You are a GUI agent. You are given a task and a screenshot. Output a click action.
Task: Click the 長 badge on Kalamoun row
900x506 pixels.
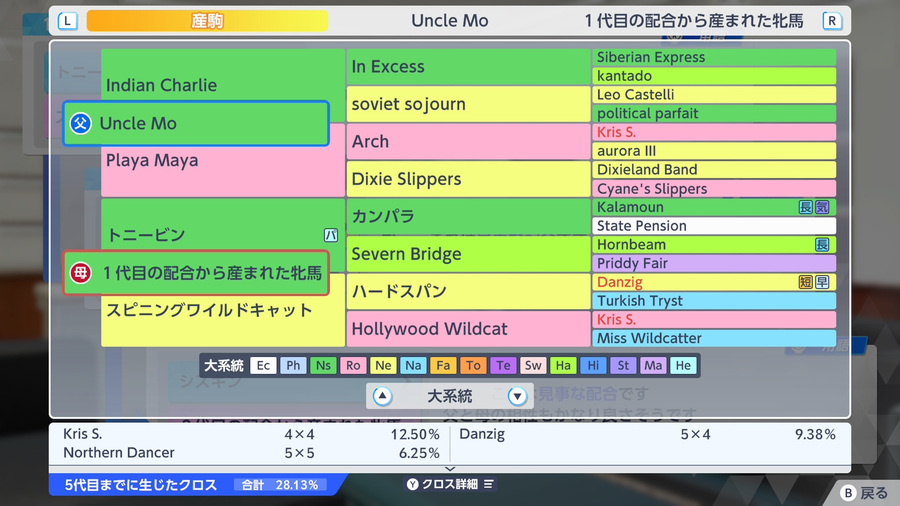point(806,207)
